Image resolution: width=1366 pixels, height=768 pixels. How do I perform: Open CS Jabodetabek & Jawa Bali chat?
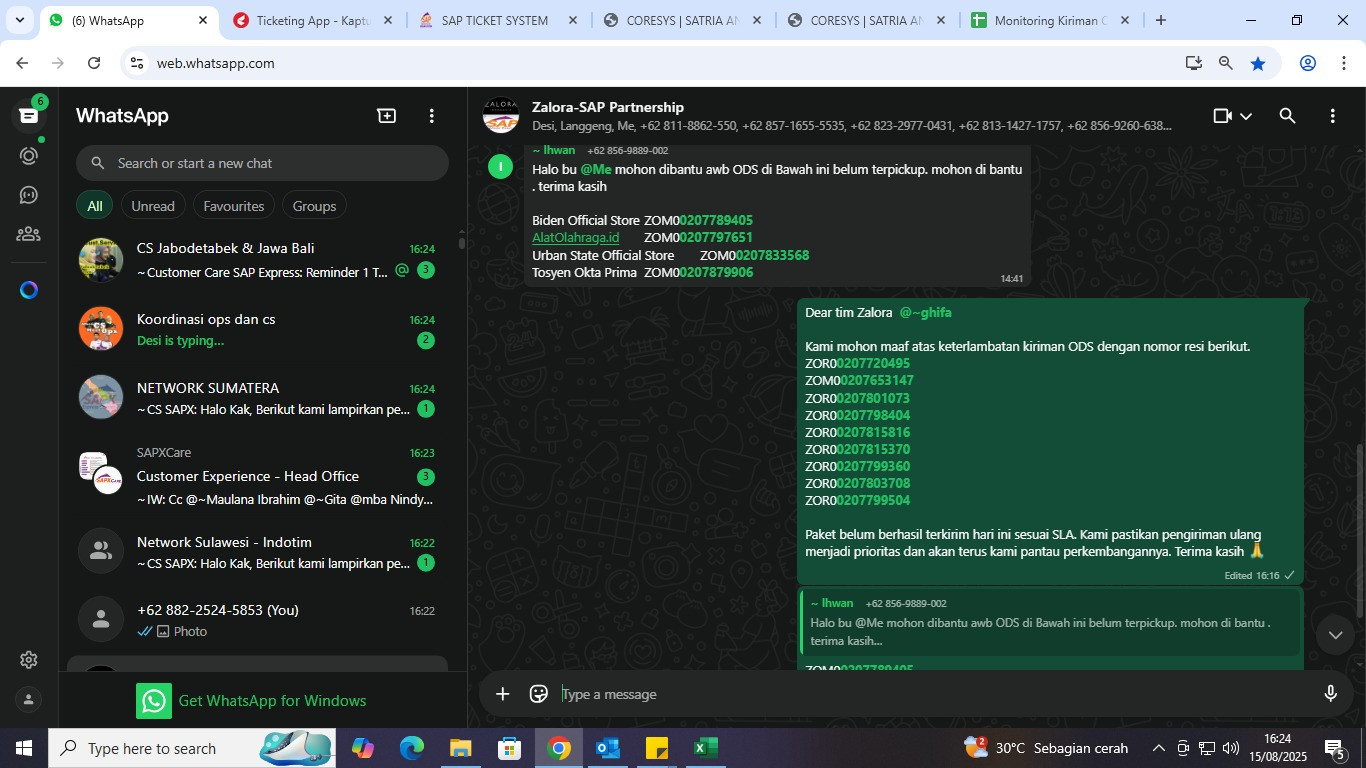click(262, 260)
